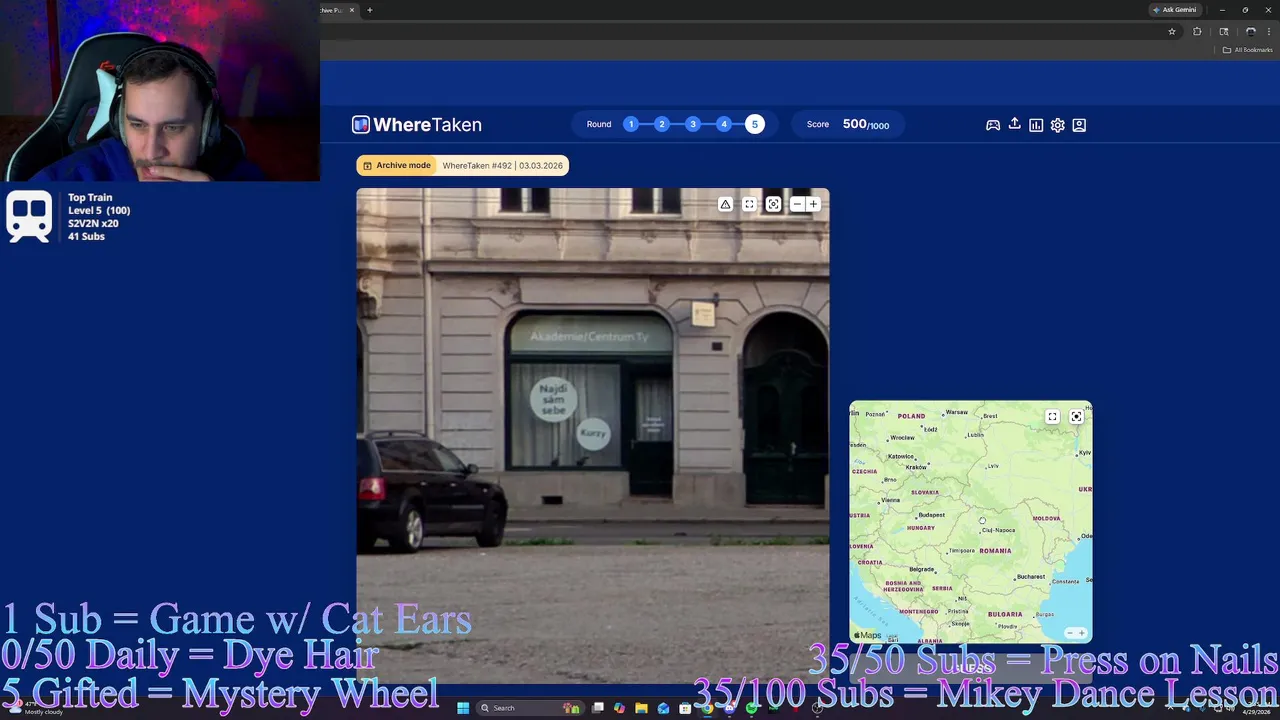Click Budapest on the map

[931, 515]
